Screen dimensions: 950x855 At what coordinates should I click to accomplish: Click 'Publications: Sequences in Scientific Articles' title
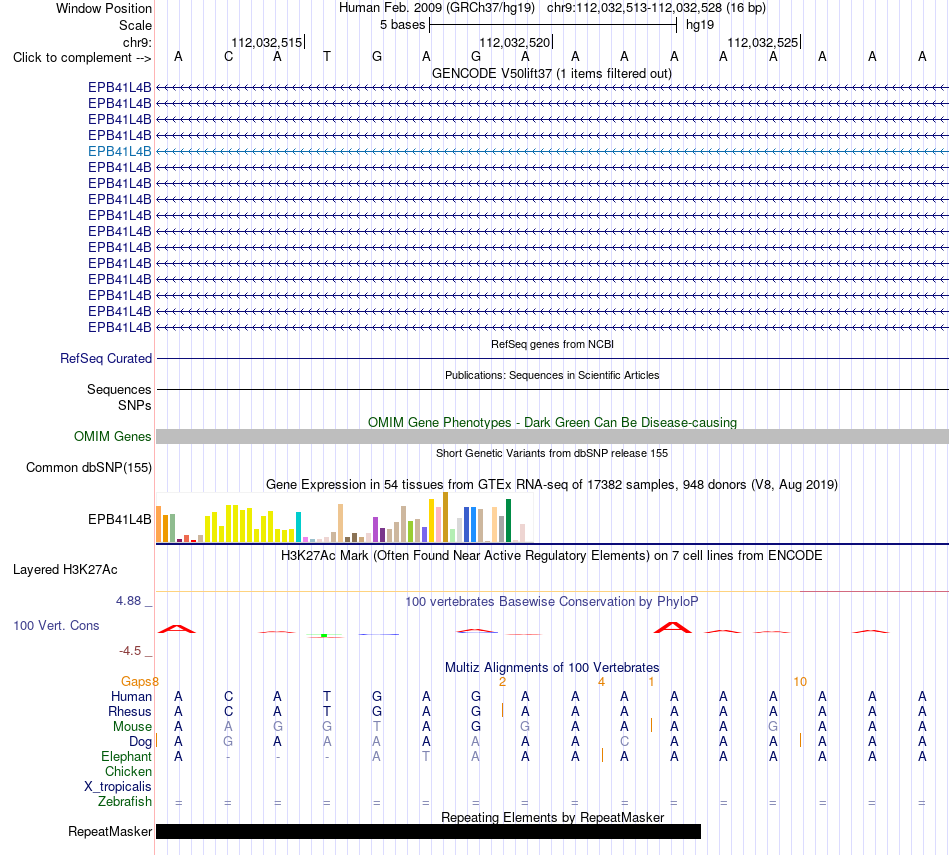click(552, 375)
